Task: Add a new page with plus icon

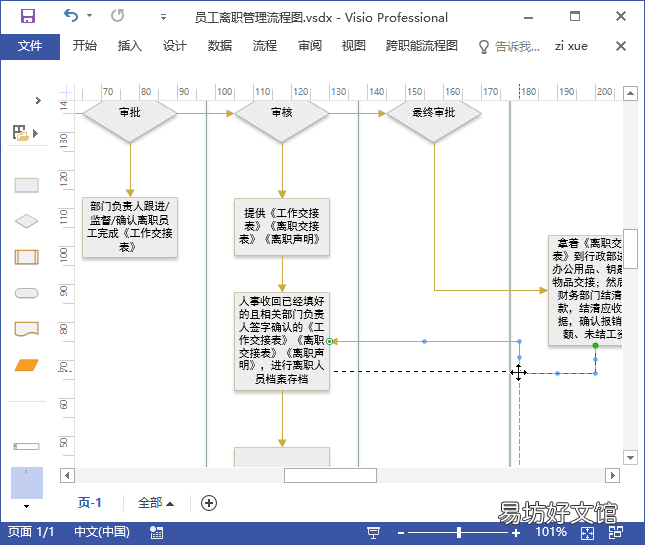Action: [x=209, y=503]
